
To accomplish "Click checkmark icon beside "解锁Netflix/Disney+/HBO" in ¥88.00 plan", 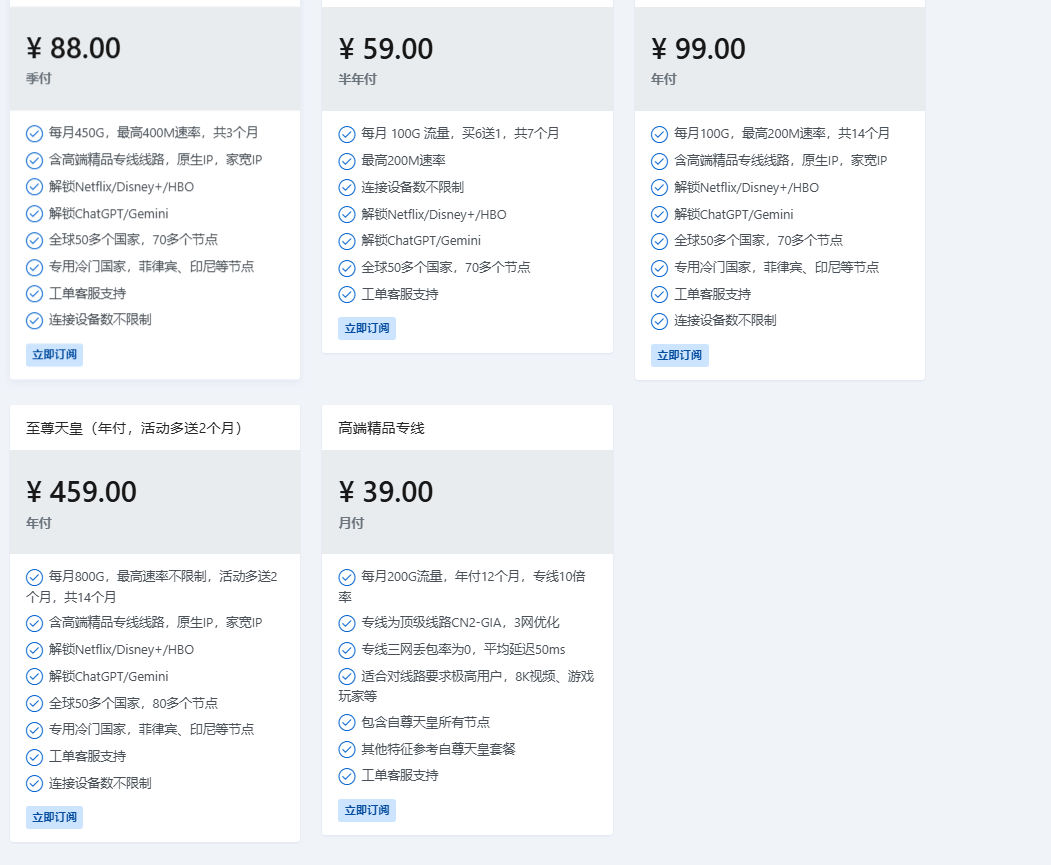I will [x=32, y=187].
